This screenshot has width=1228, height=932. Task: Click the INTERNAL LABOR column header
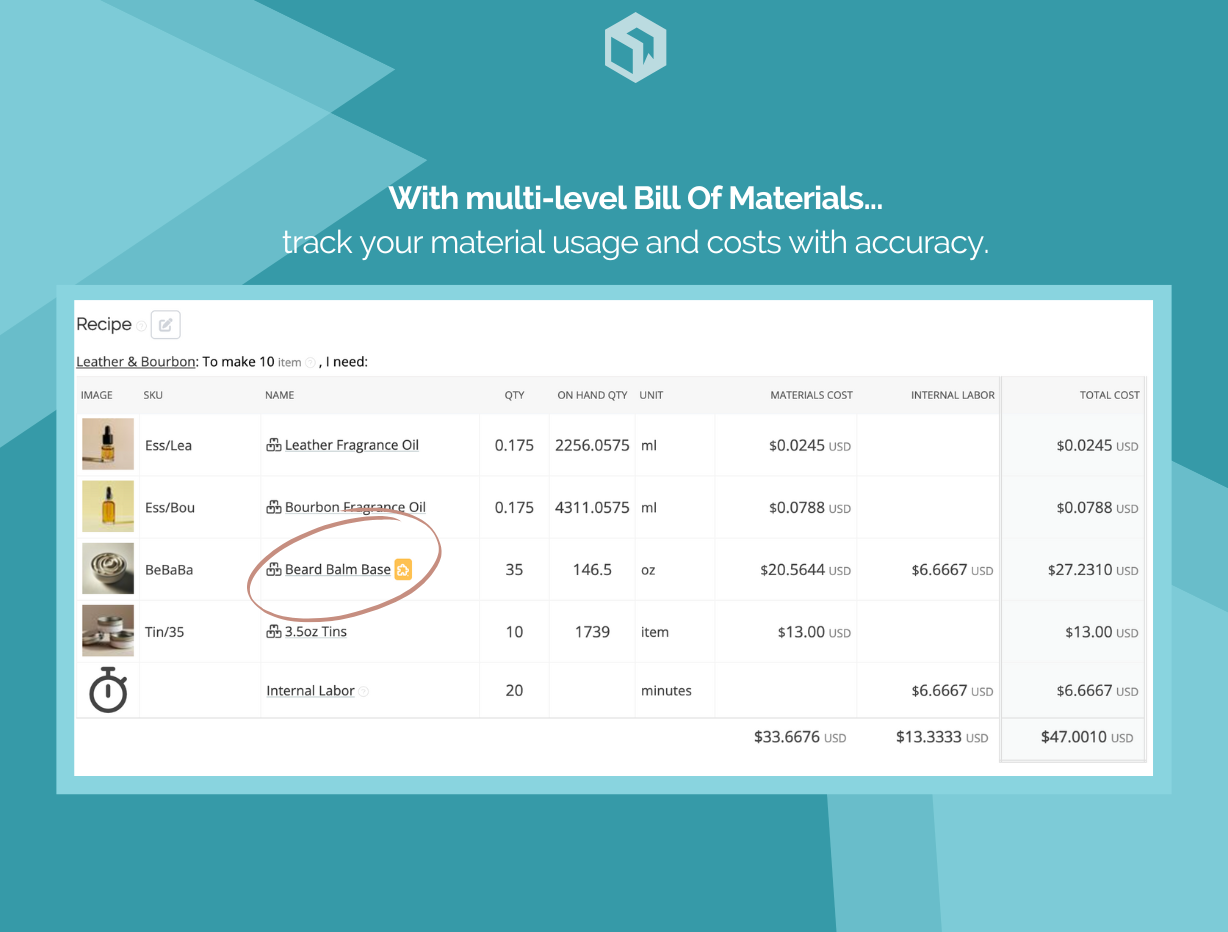[x=953, y=395]
